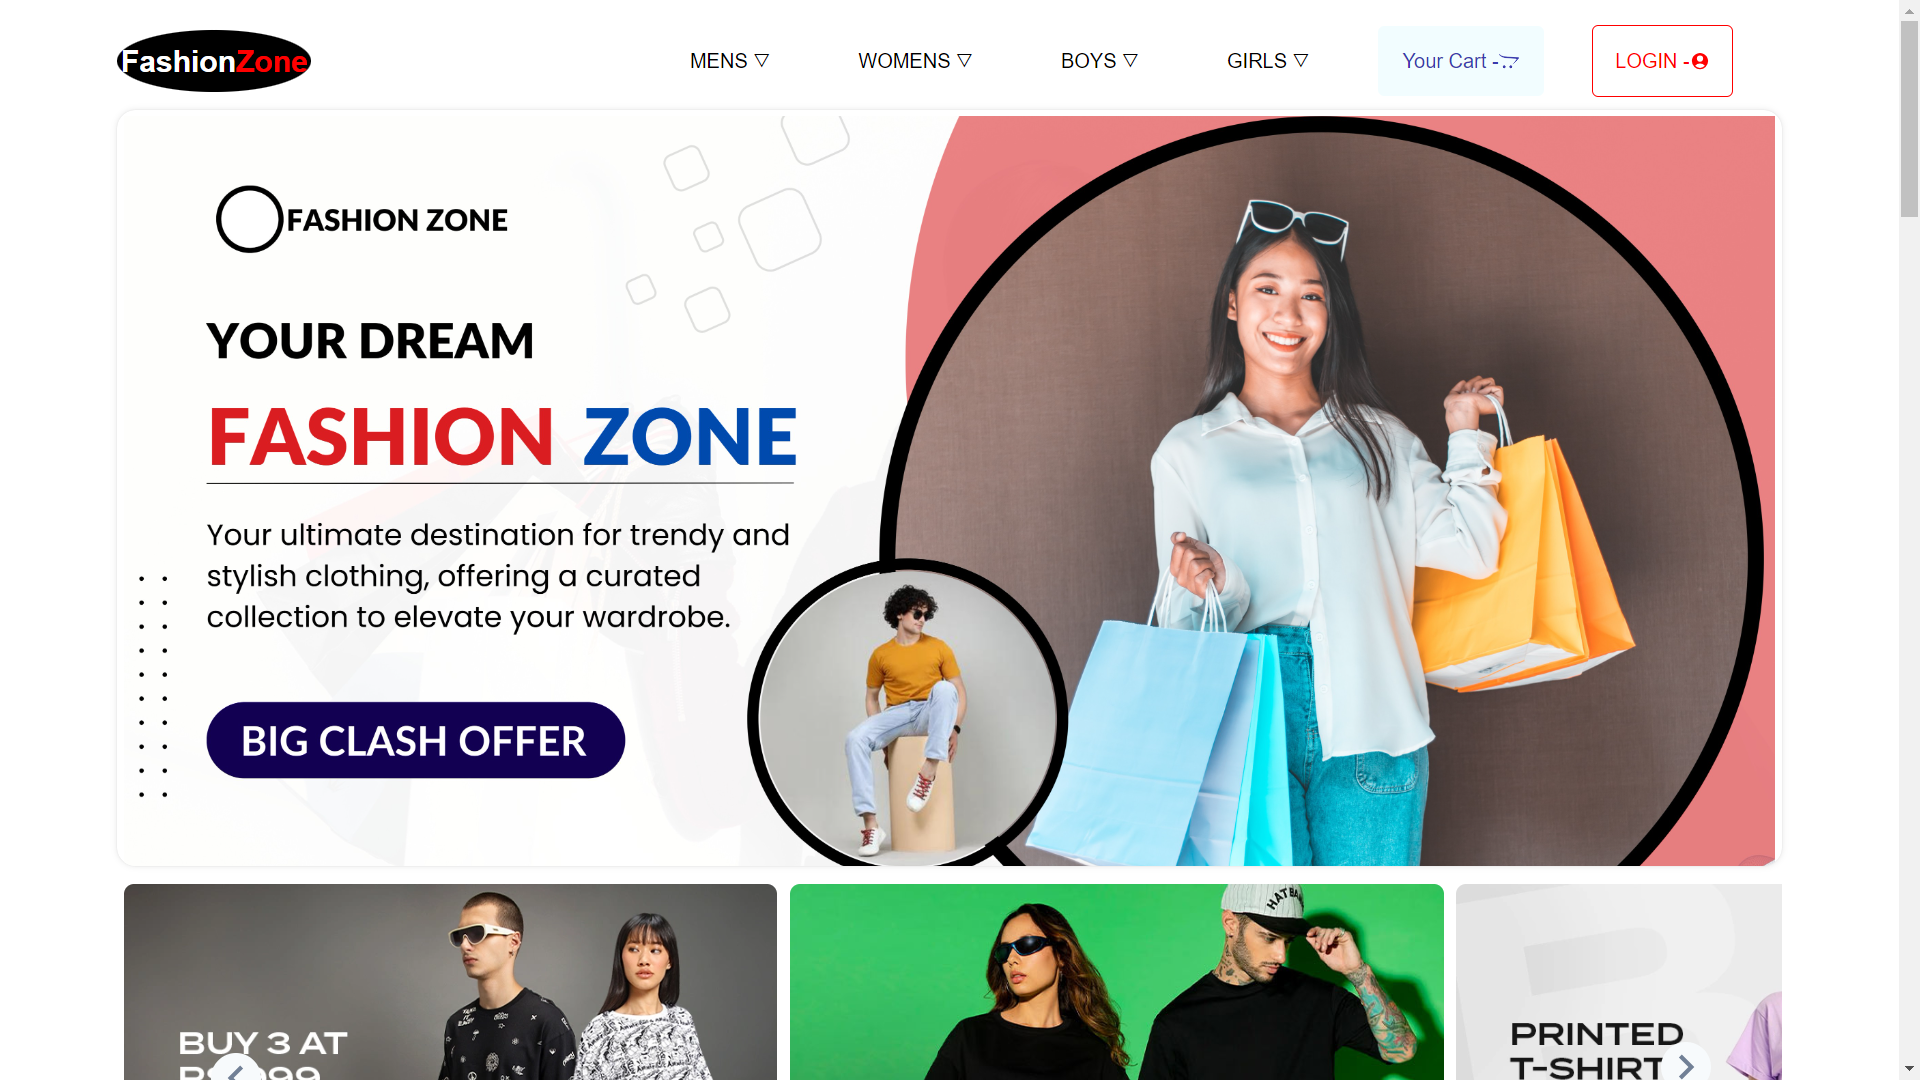This screenshot has width=1920, height=1080.
Task: Click the circle logo beside FASHION ZONE banner text
Action: pos(249,219)
